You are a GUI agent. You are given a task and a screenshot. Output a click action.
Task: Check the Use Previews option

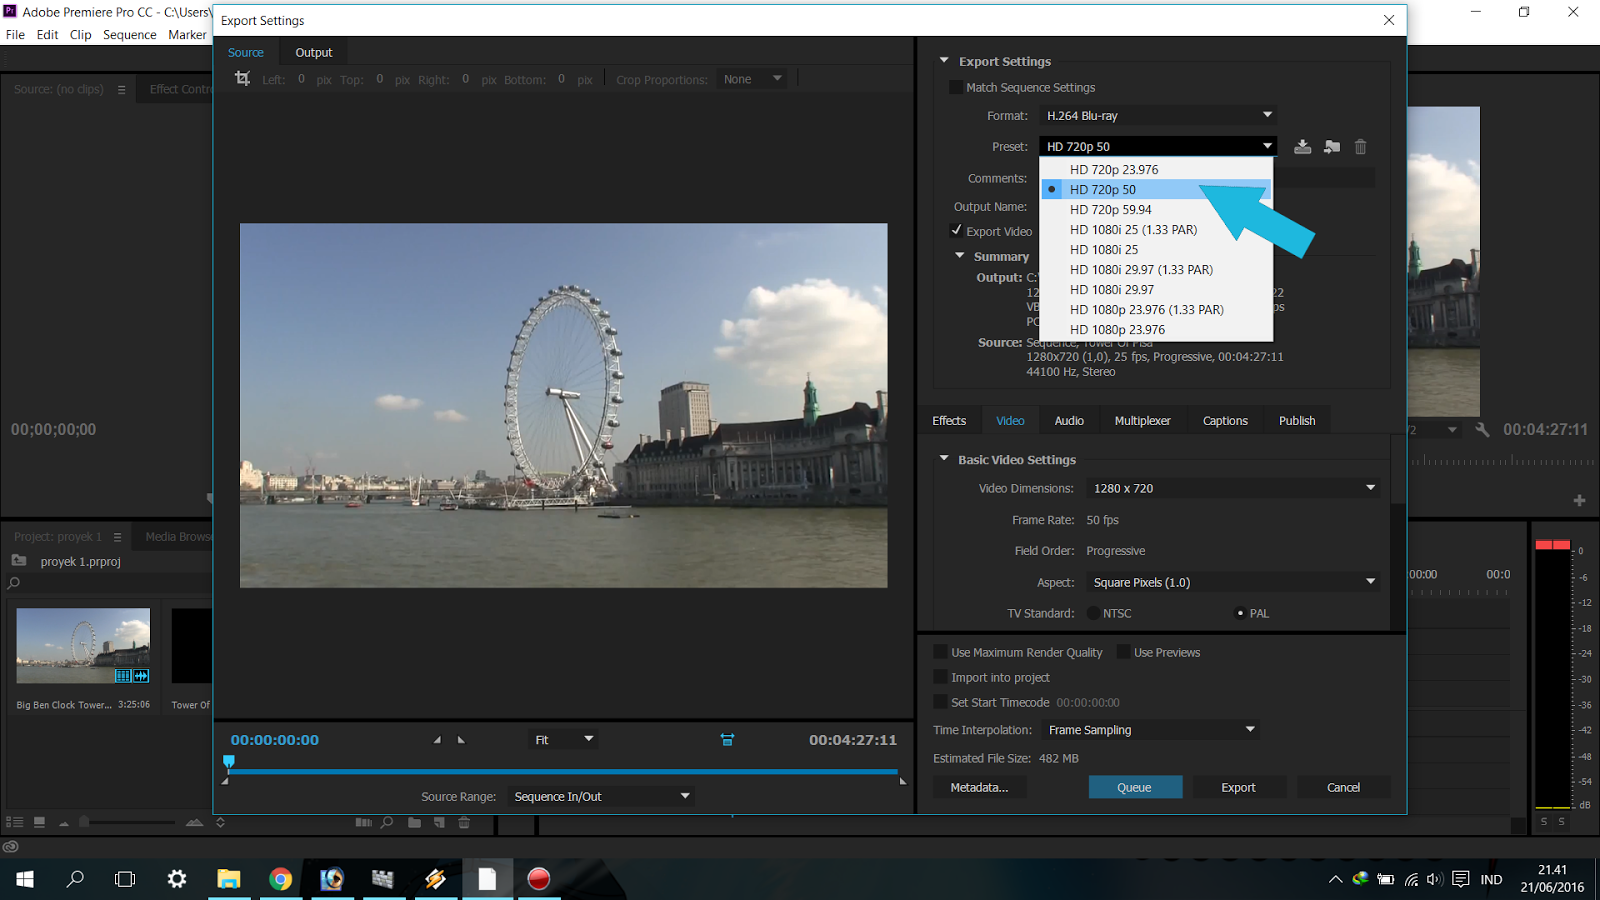pos(1123,652)
